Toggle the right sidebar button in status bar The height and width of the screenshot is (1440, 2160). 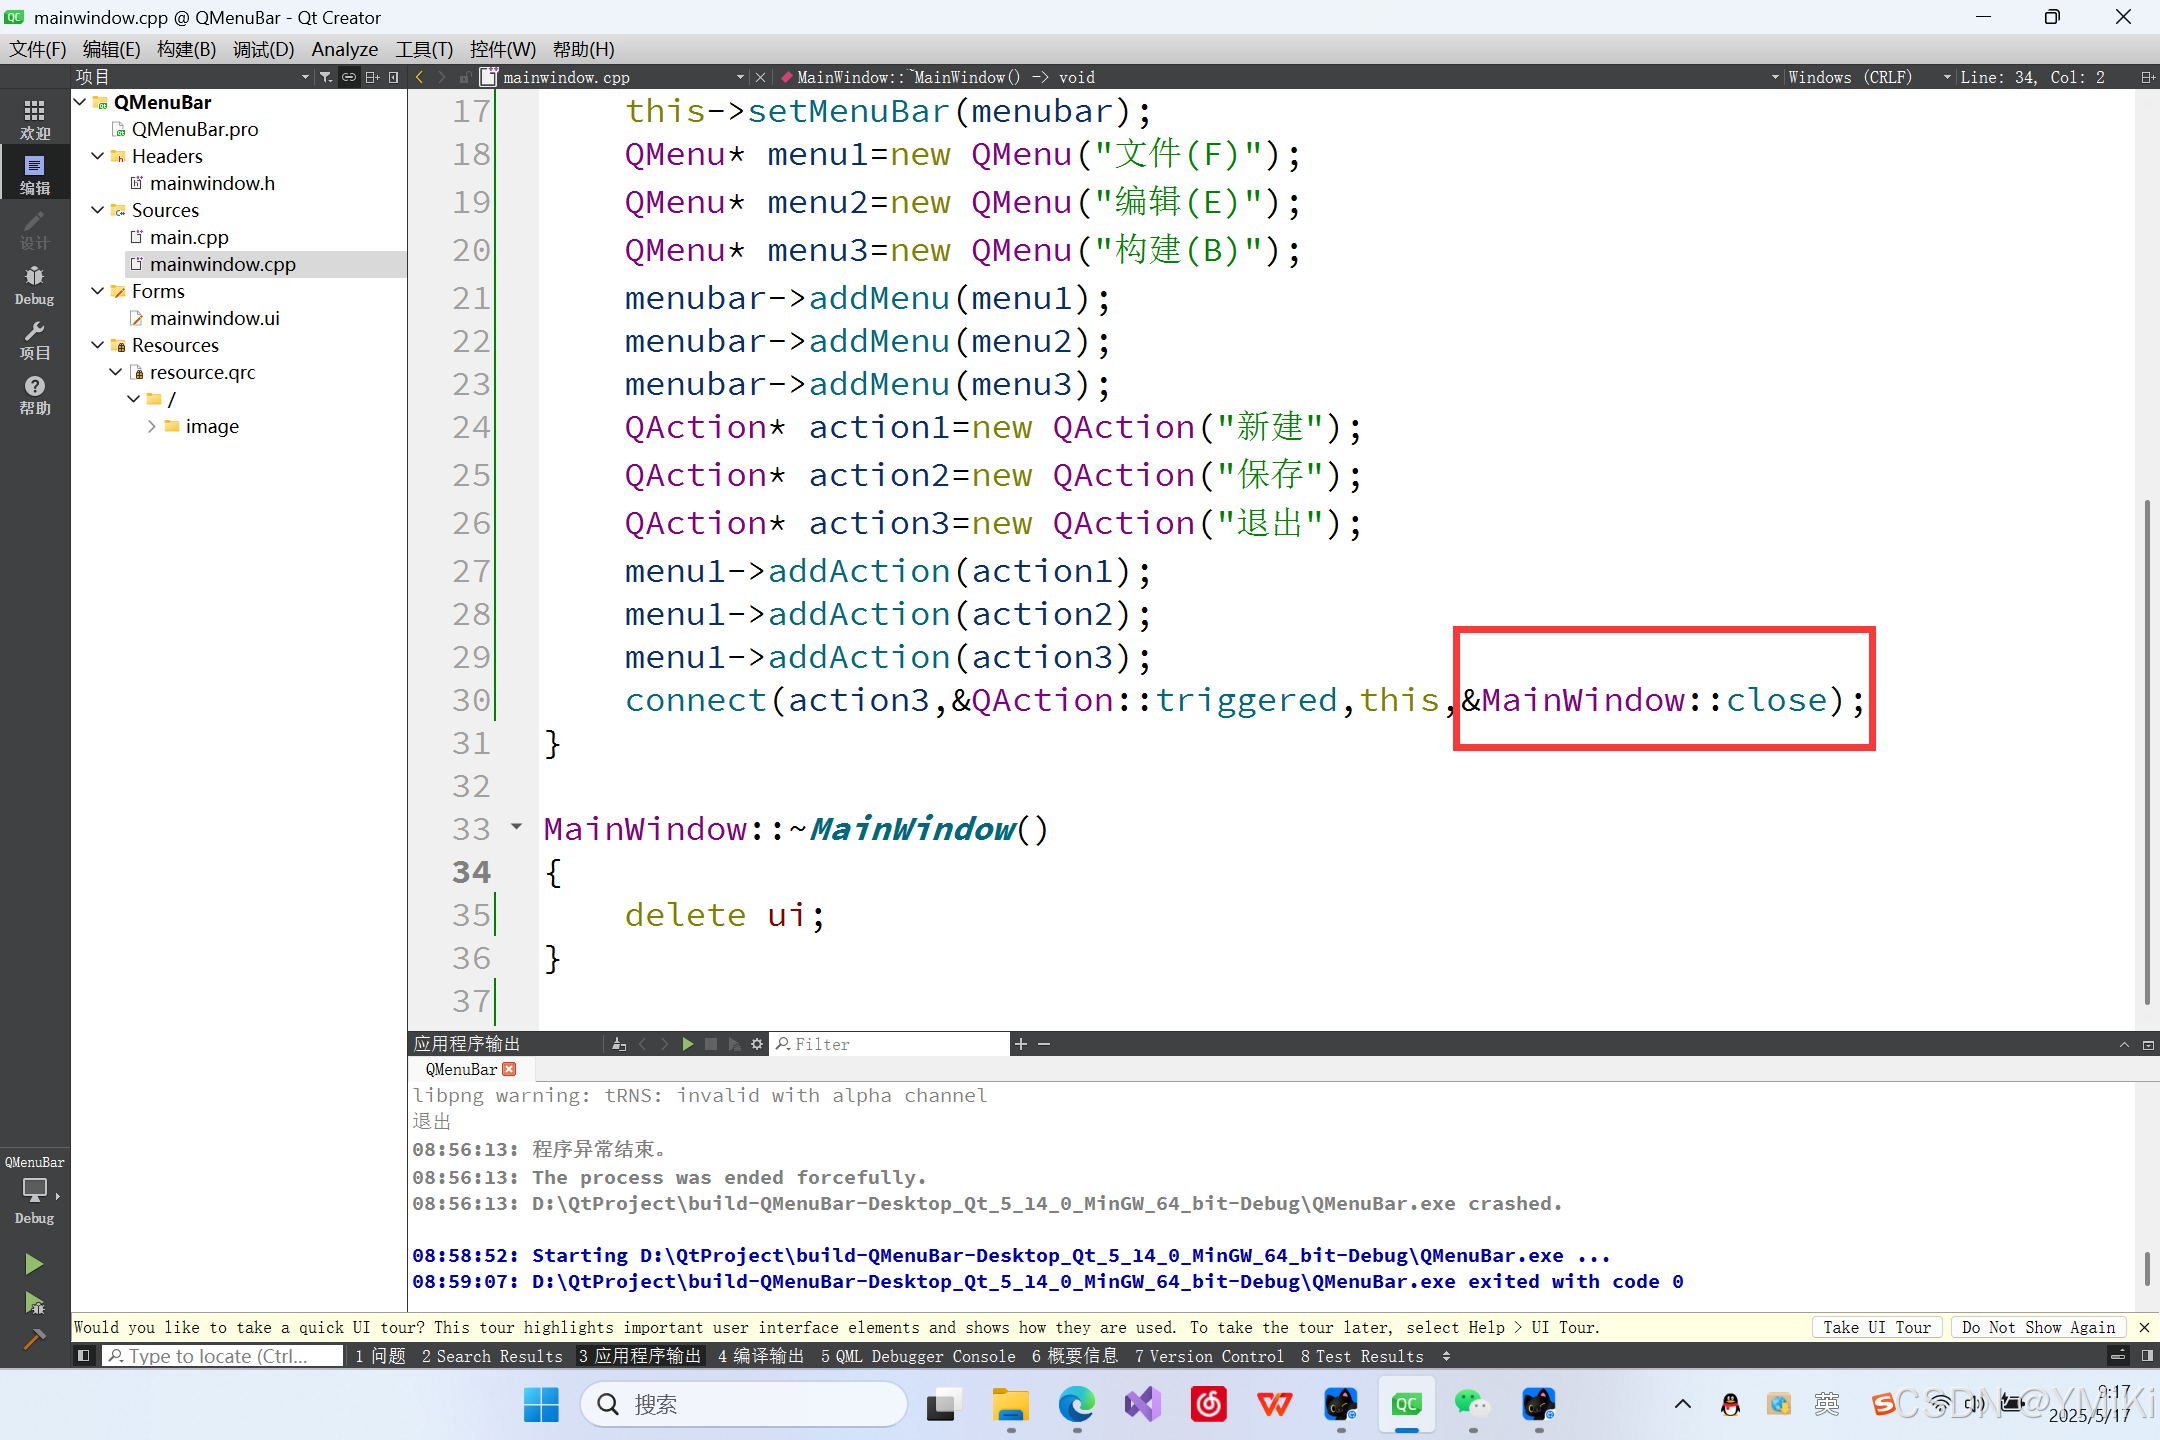coord(2147,1356)
